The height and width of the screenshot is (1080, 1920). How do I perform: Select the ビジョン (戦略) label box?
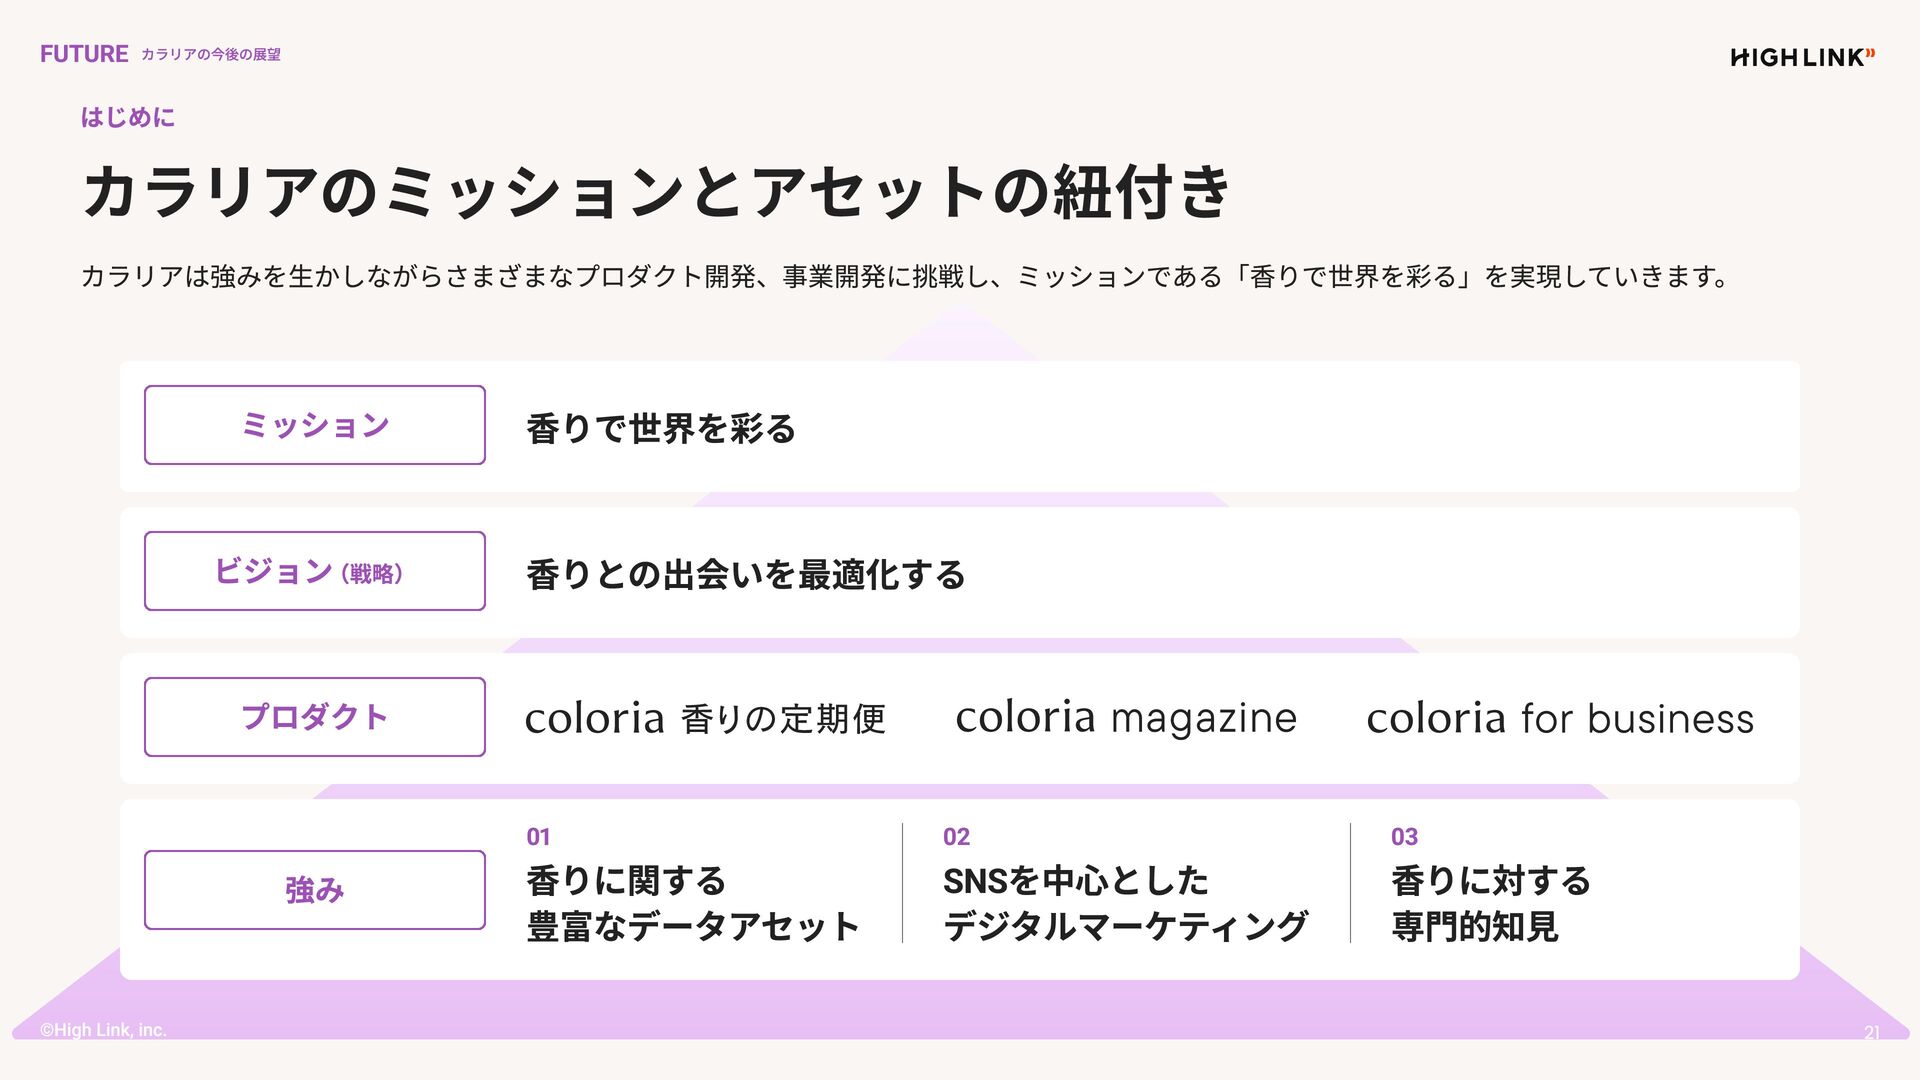click(314, 571)
